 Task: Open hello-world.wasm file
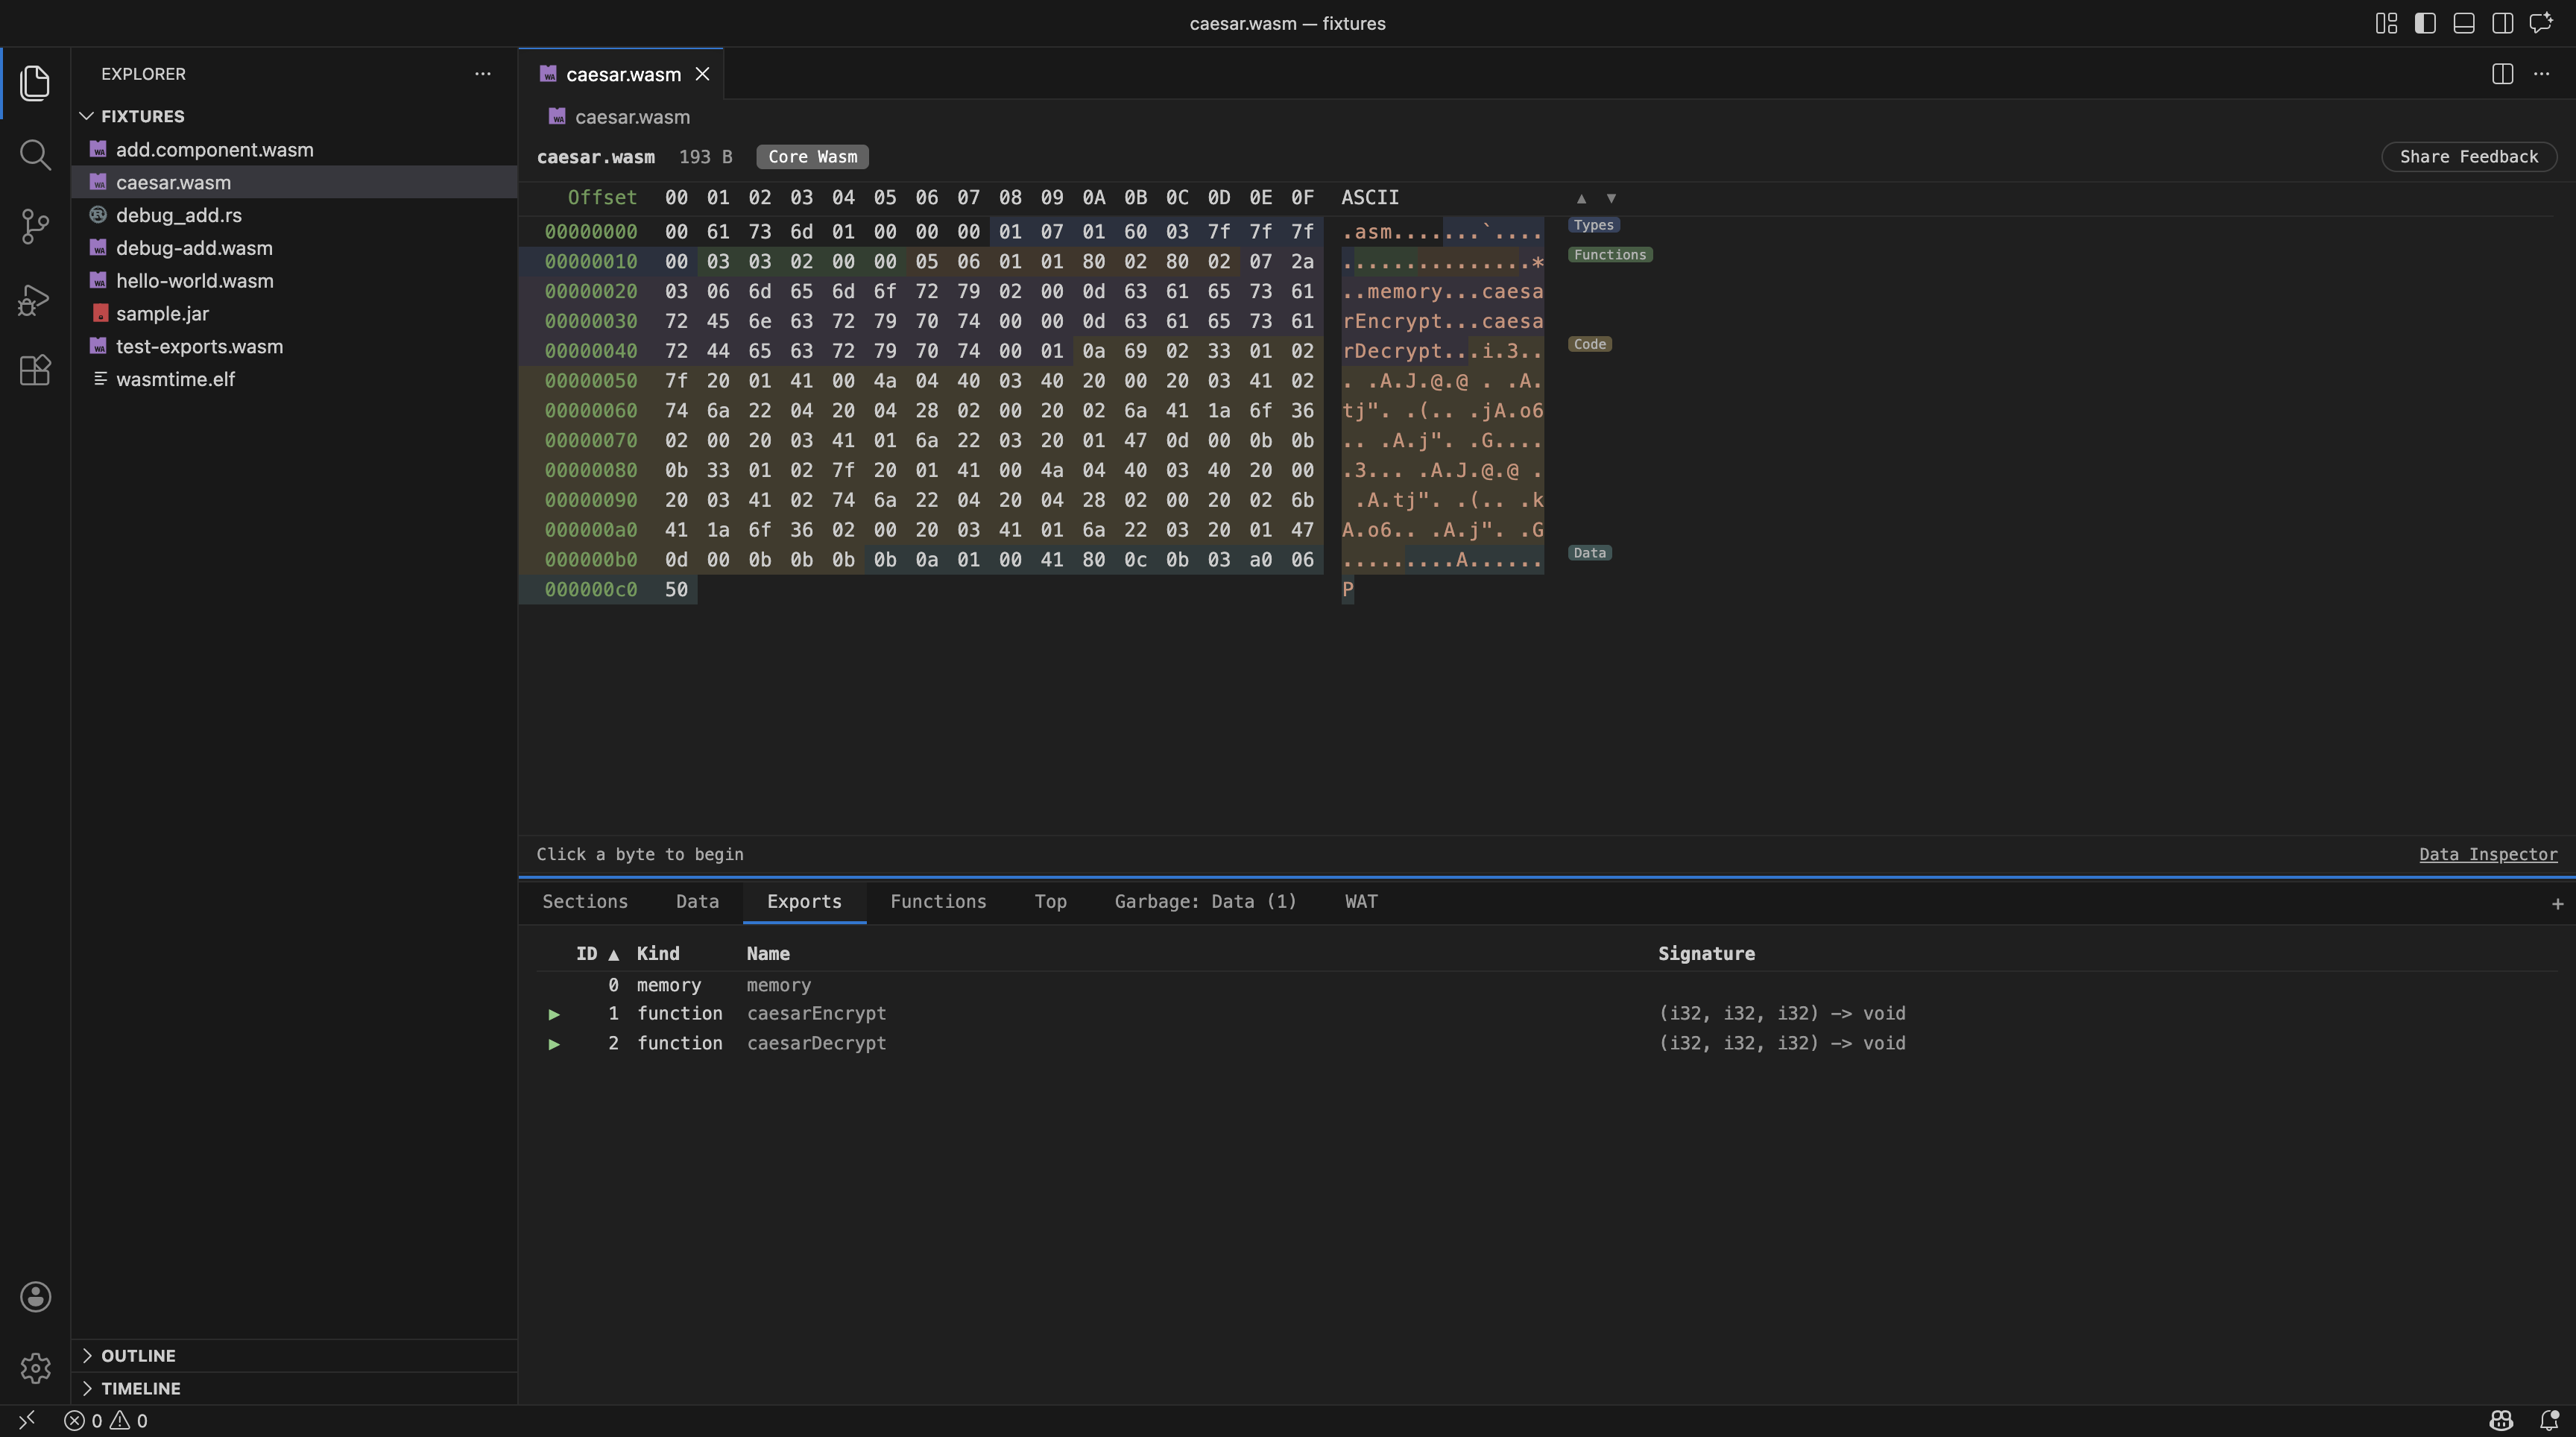tap(294, 281)
